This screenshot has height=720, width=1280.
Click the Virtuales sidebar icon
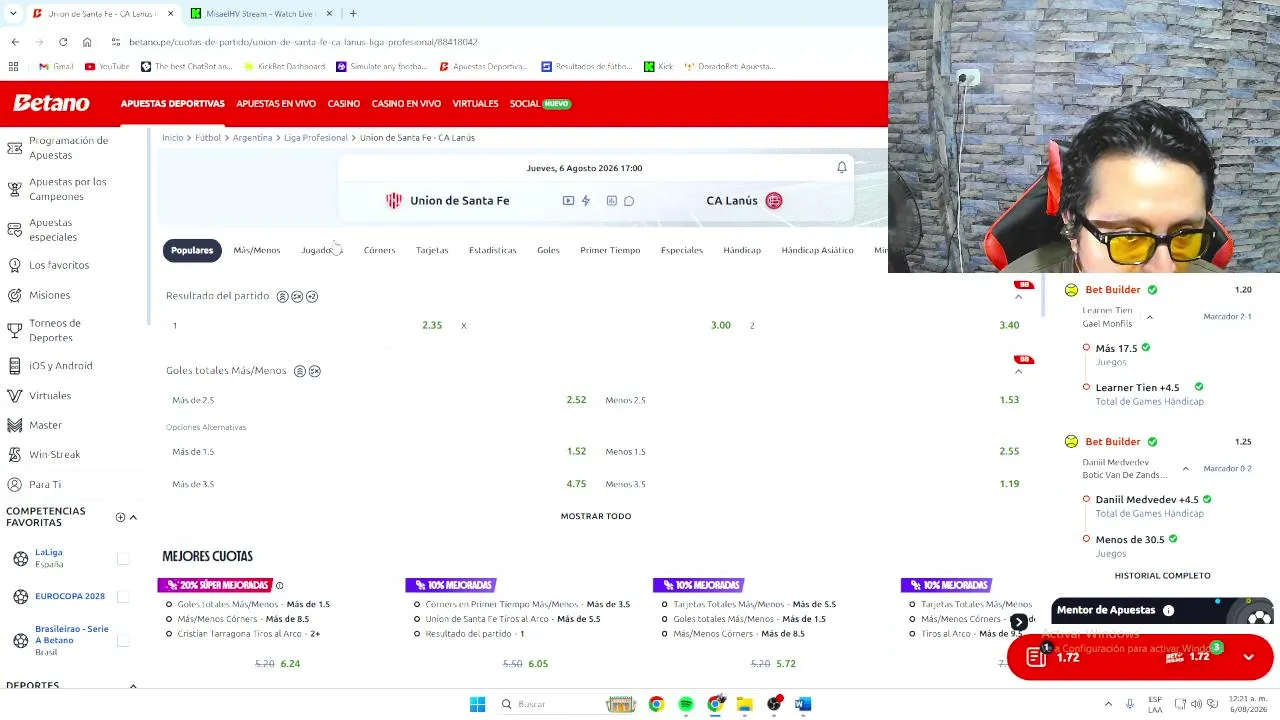15,395
